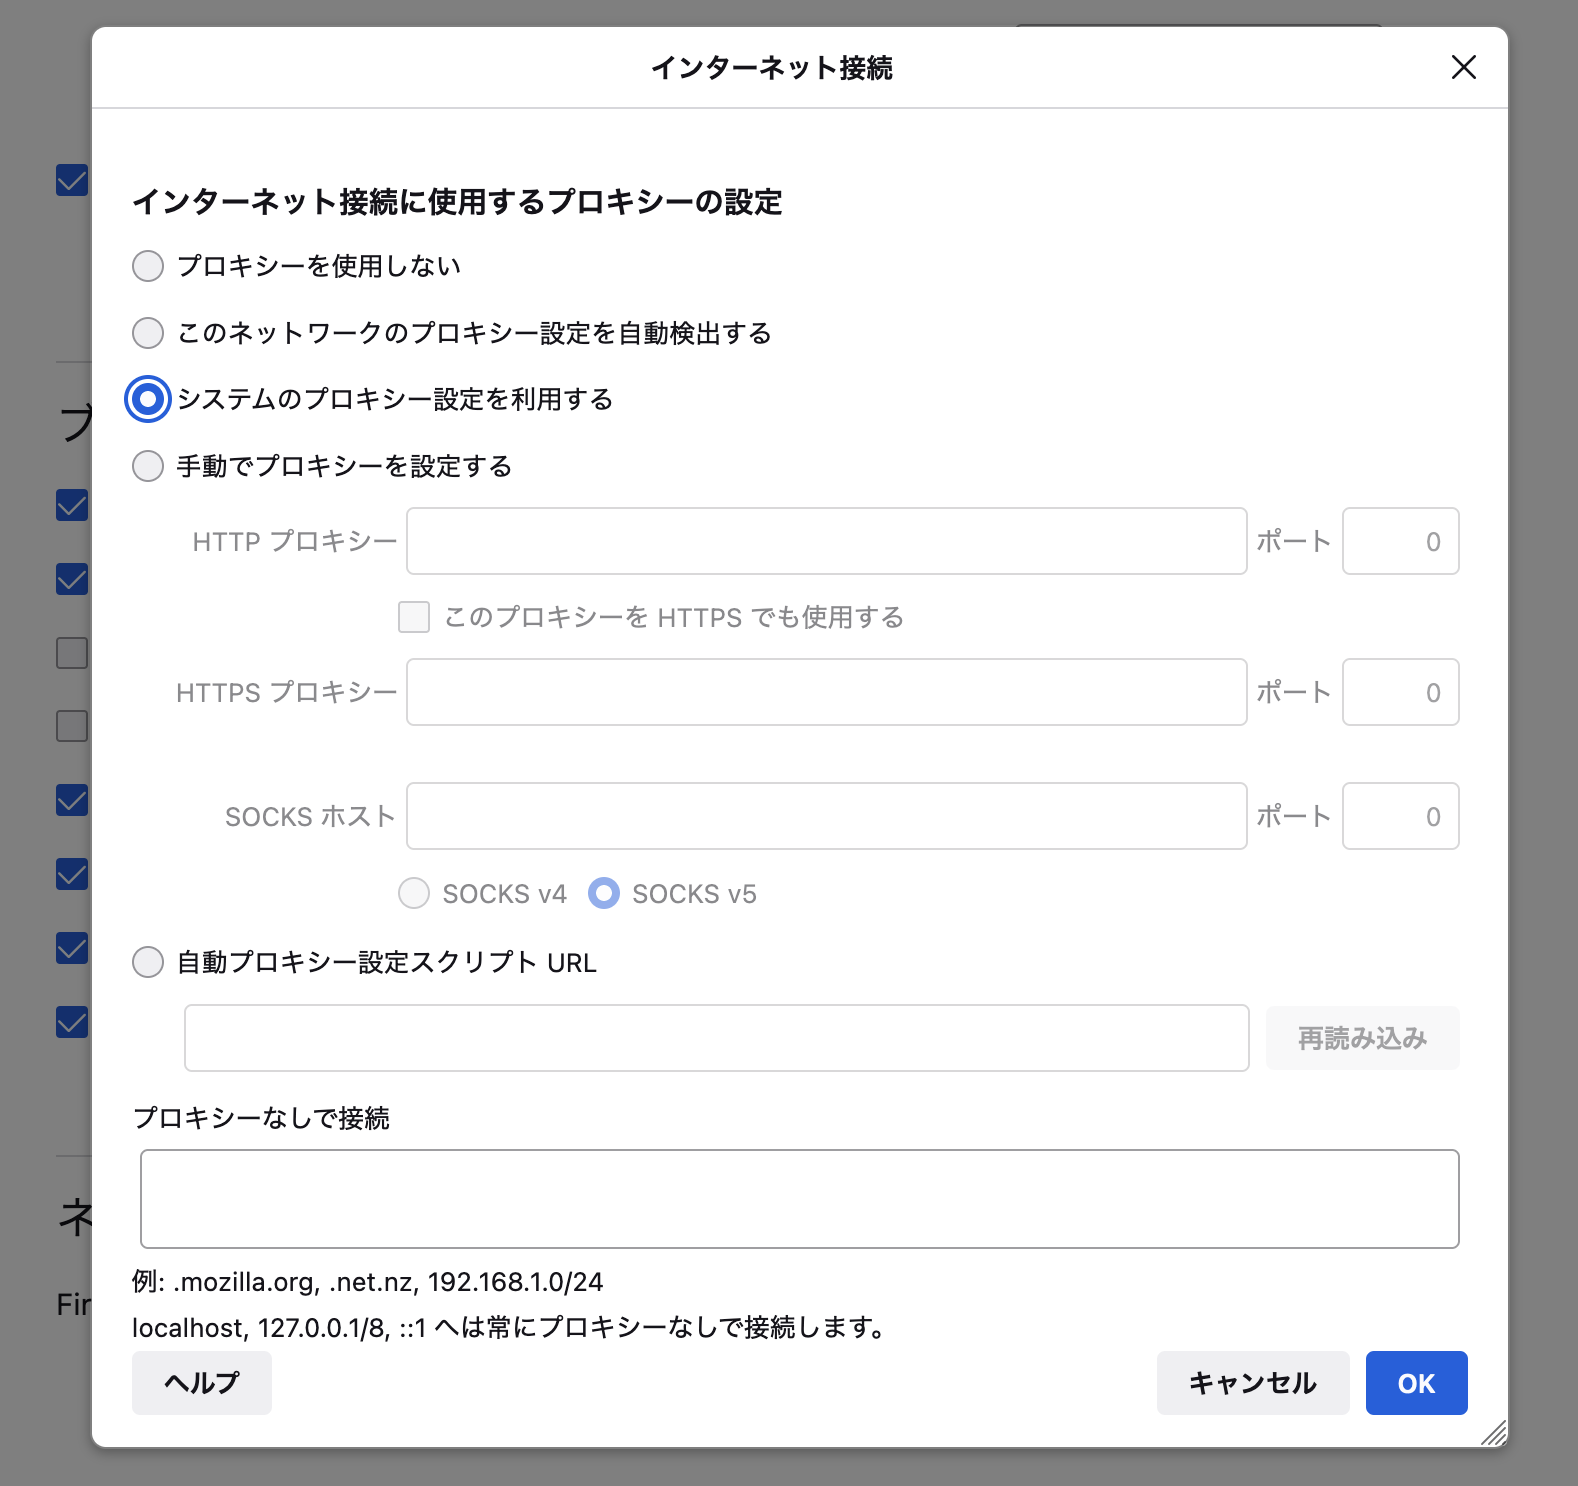Click the HTTPS proxy ポート field
Image resolution: width=1578 pixels, height=1486 pixels.
1399,692
